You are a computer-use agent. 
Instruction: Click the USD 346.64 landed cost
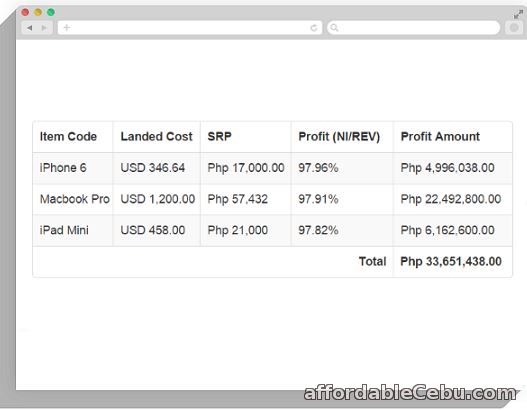tap(153, 168)
